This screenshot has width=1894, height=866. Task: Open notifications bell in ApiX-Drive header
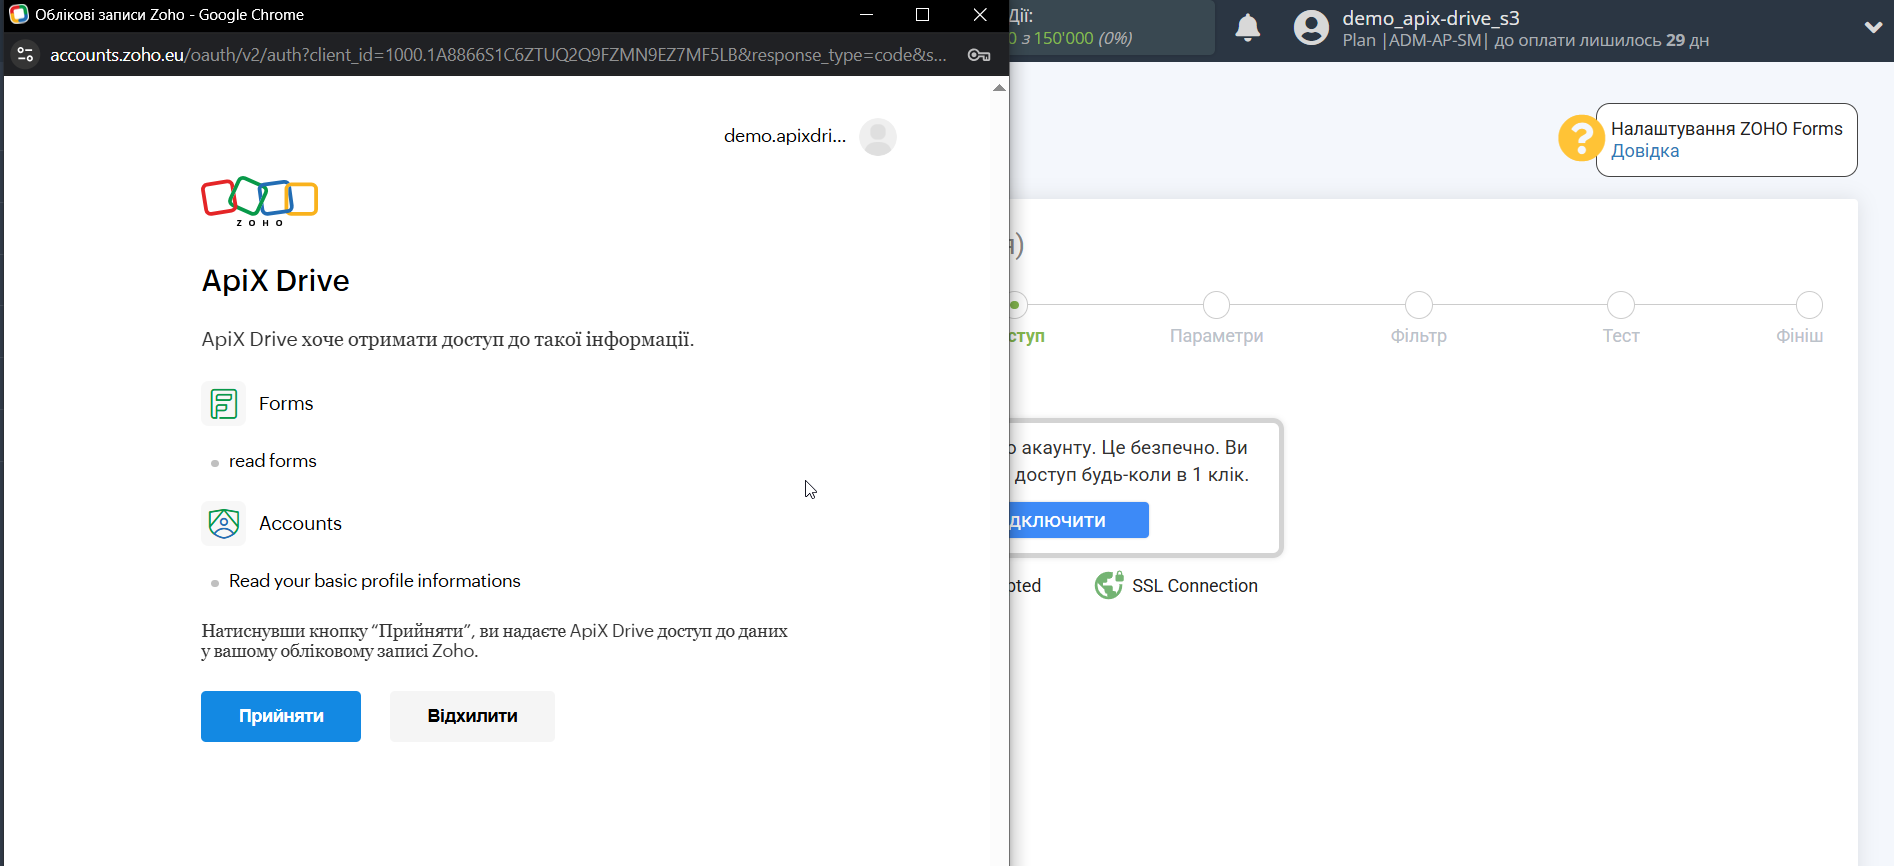(1248, 28)
